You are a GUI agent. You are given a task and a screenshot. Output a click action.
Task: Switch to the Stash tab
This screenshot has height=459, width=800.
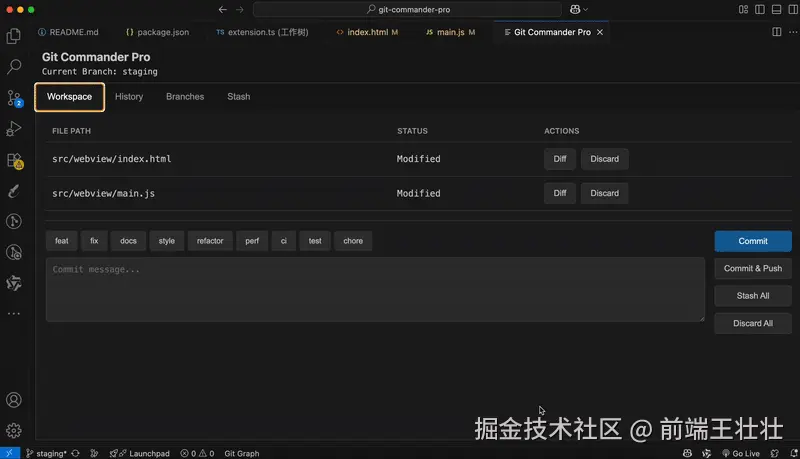[x=239, y=97]
